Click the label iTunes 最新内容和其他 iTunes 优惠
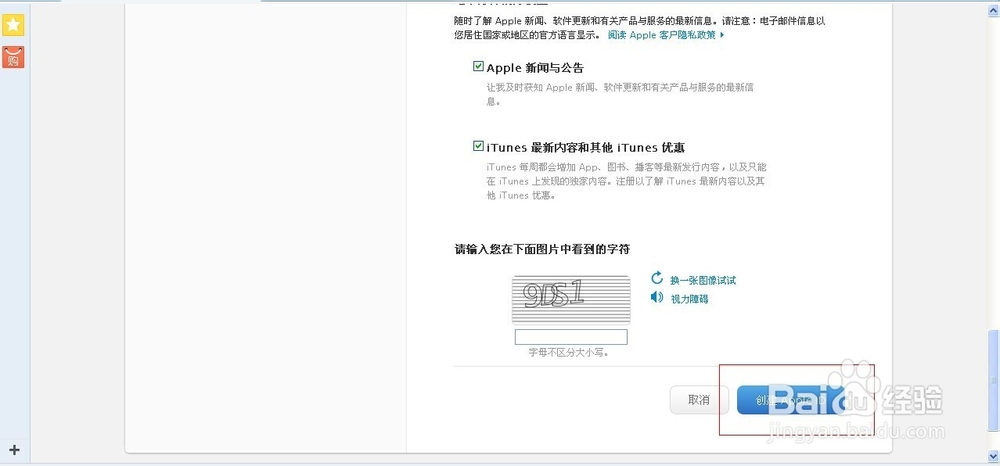 585,147
